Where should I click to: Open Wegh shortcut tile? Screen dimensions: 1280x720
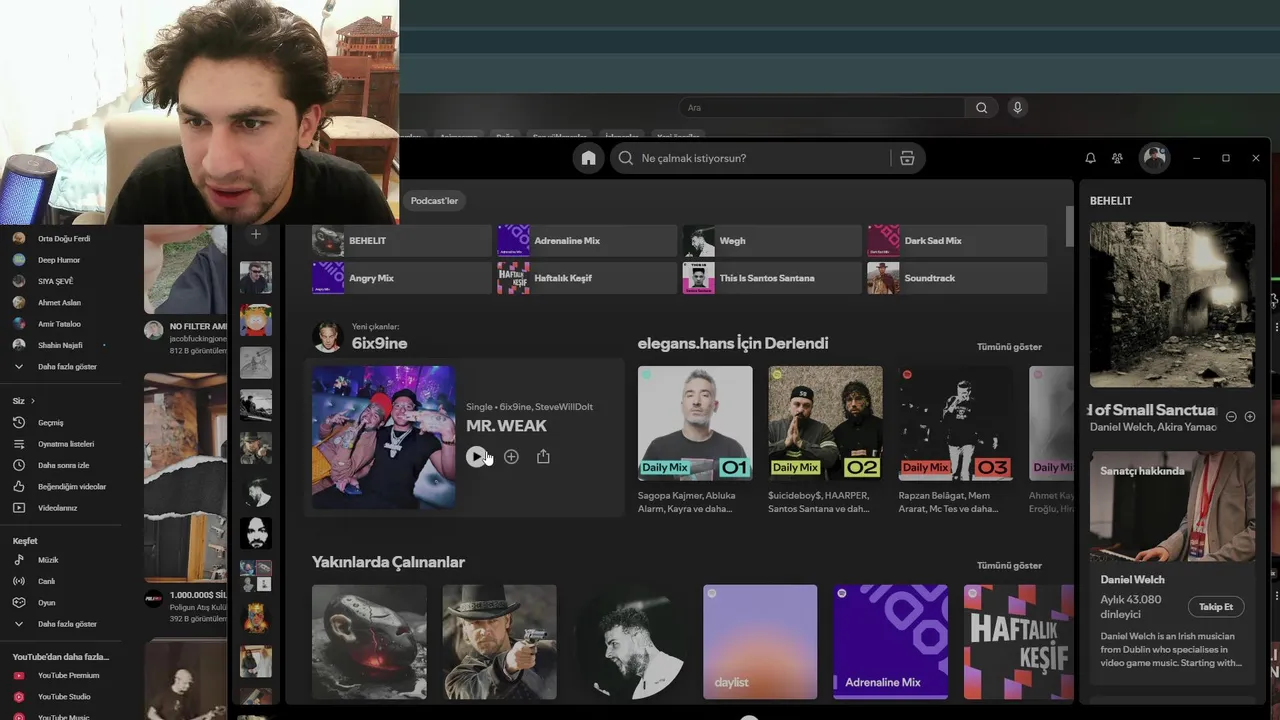(772, 241)
